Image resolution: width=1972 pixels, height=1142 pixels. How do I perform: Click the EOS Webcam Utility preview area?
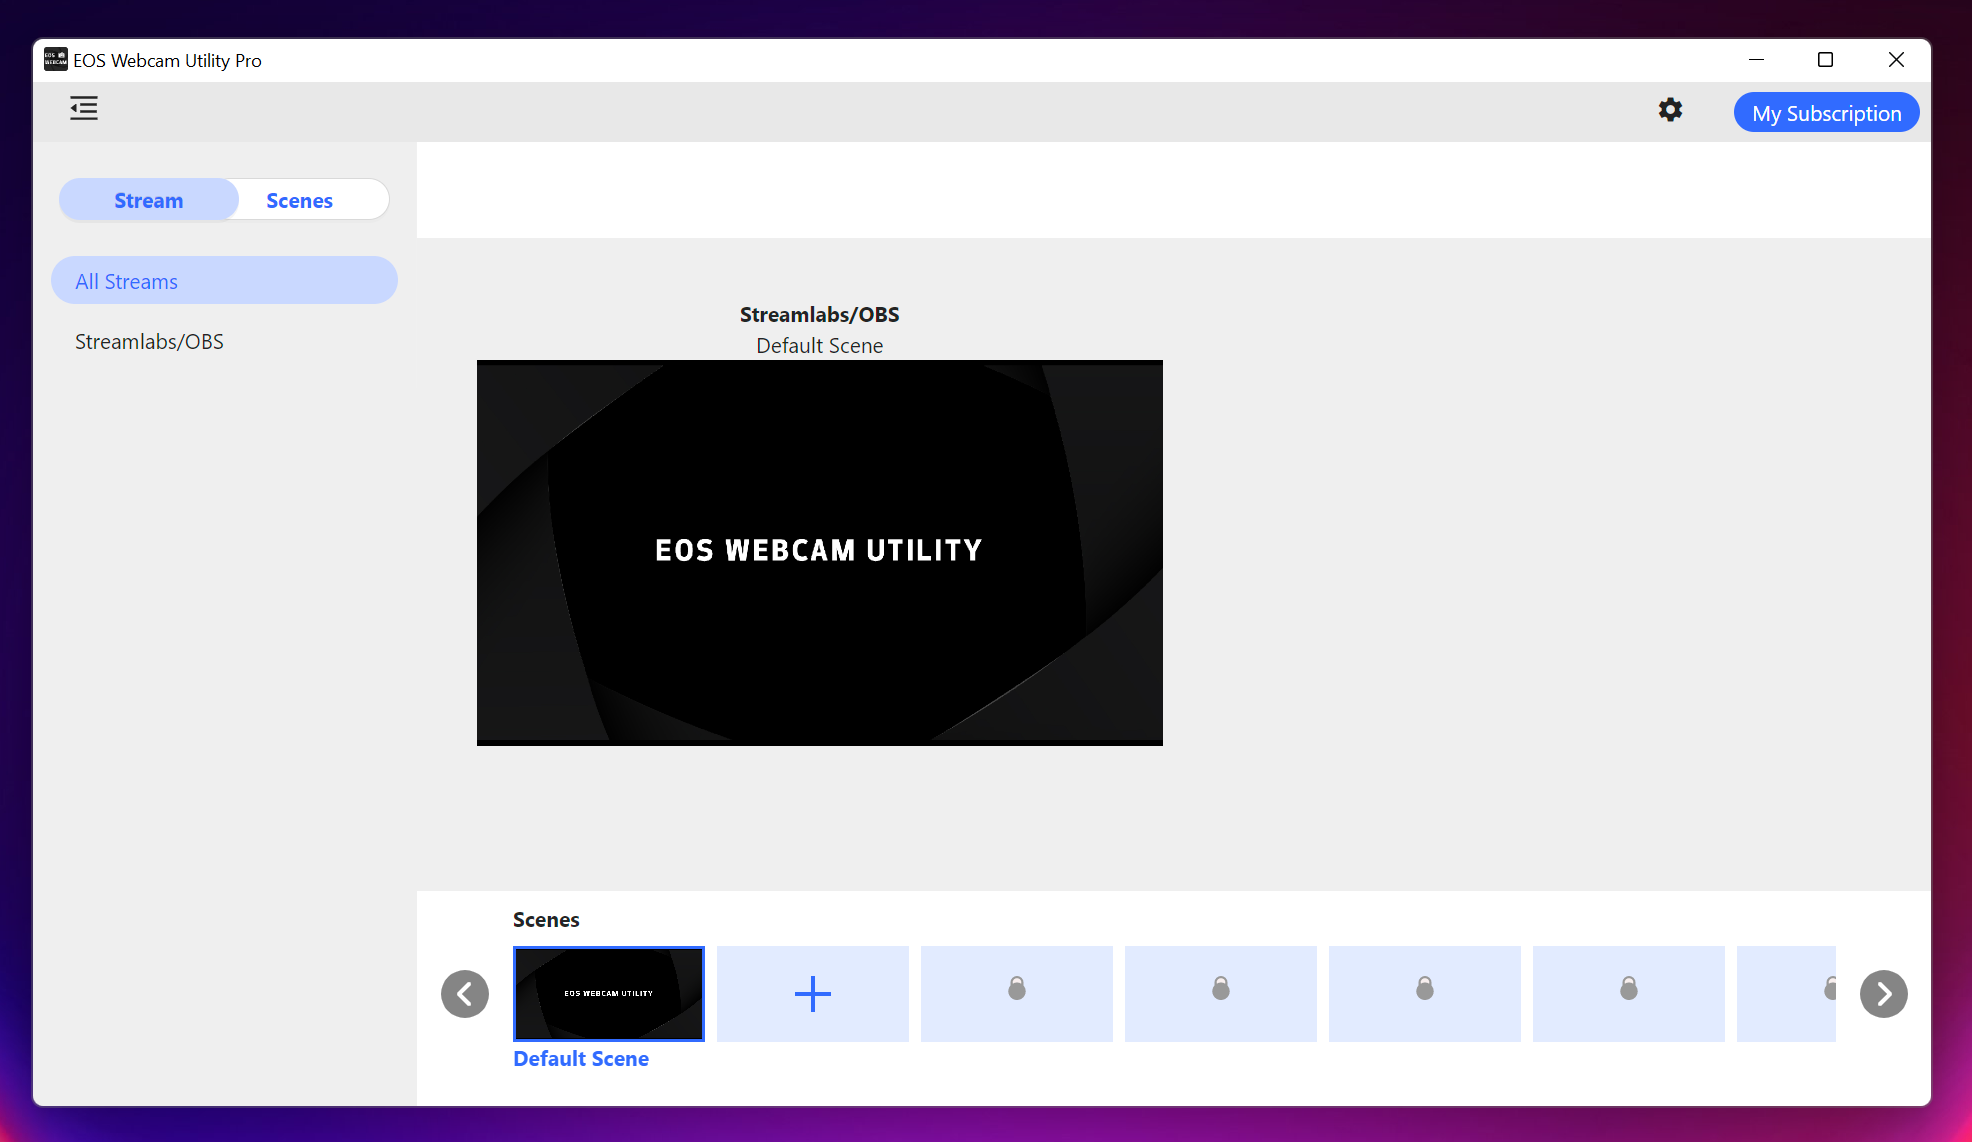[x=820, y=552]
